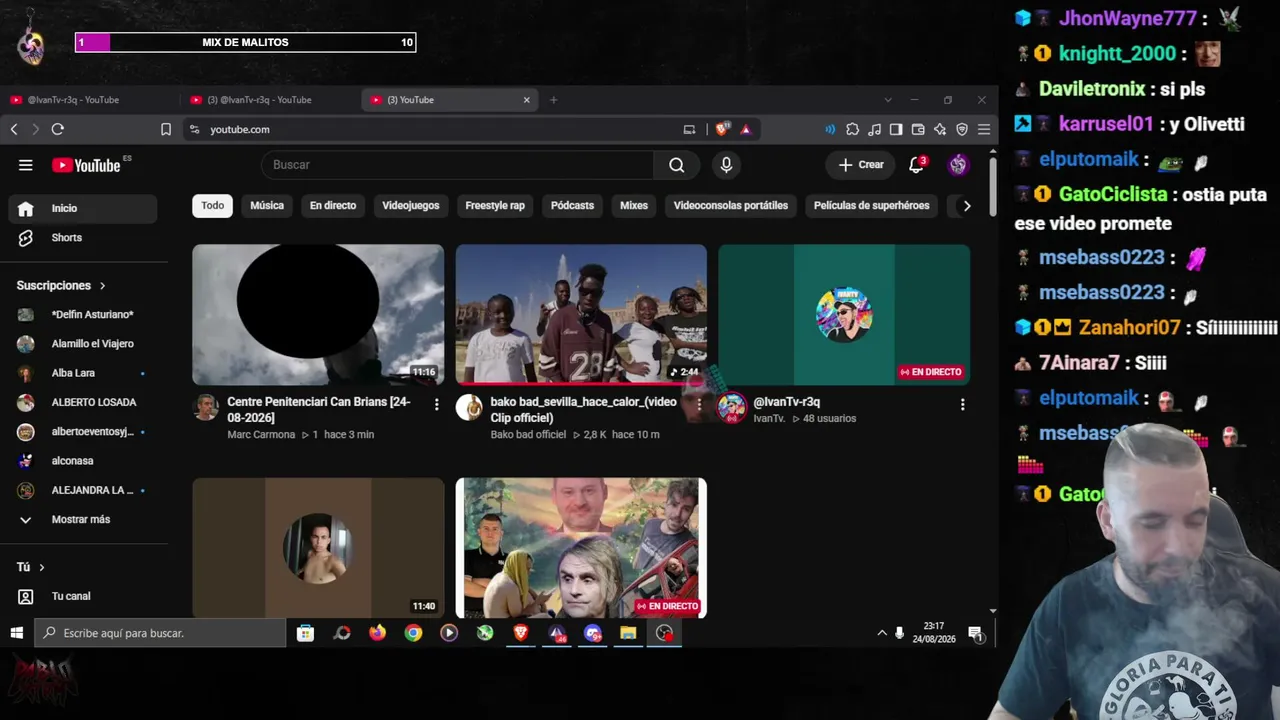Open Brave Leo AI star icon
1280x720 pixels.
click(x=940, y=129)
